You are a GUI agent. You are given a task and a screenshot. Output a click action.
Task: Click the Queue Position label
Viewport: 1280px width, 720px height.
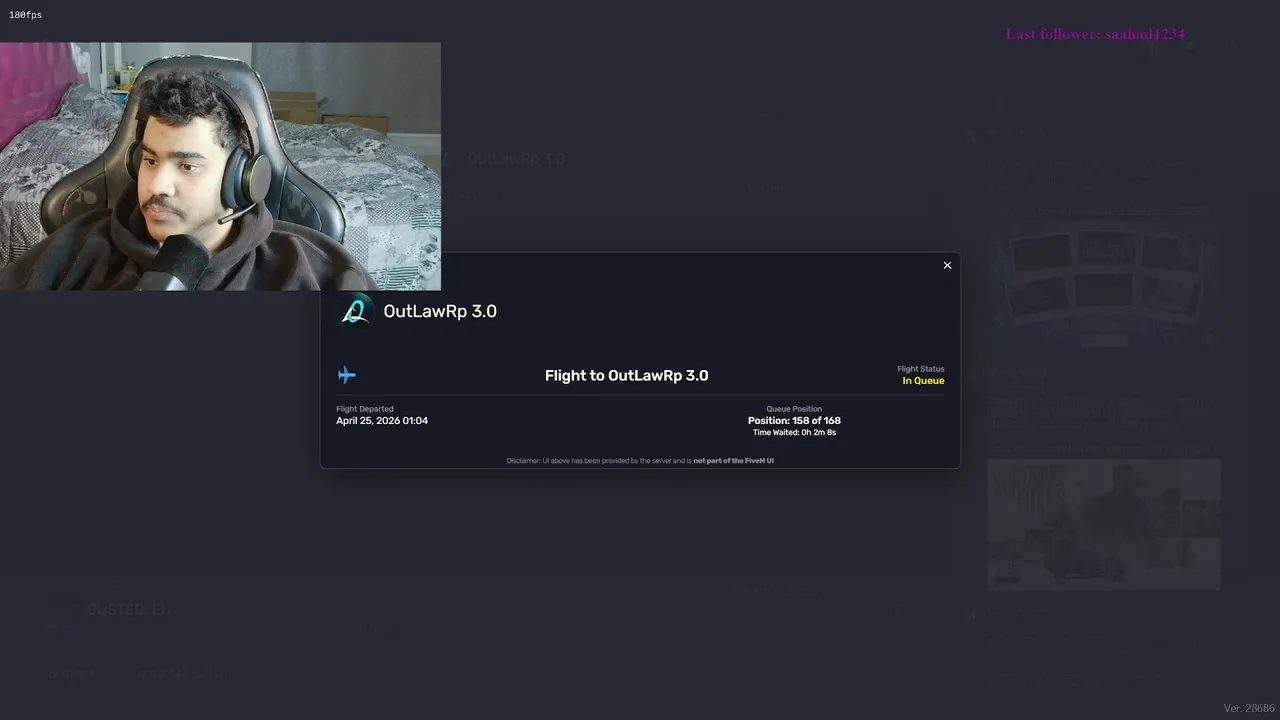794,409
